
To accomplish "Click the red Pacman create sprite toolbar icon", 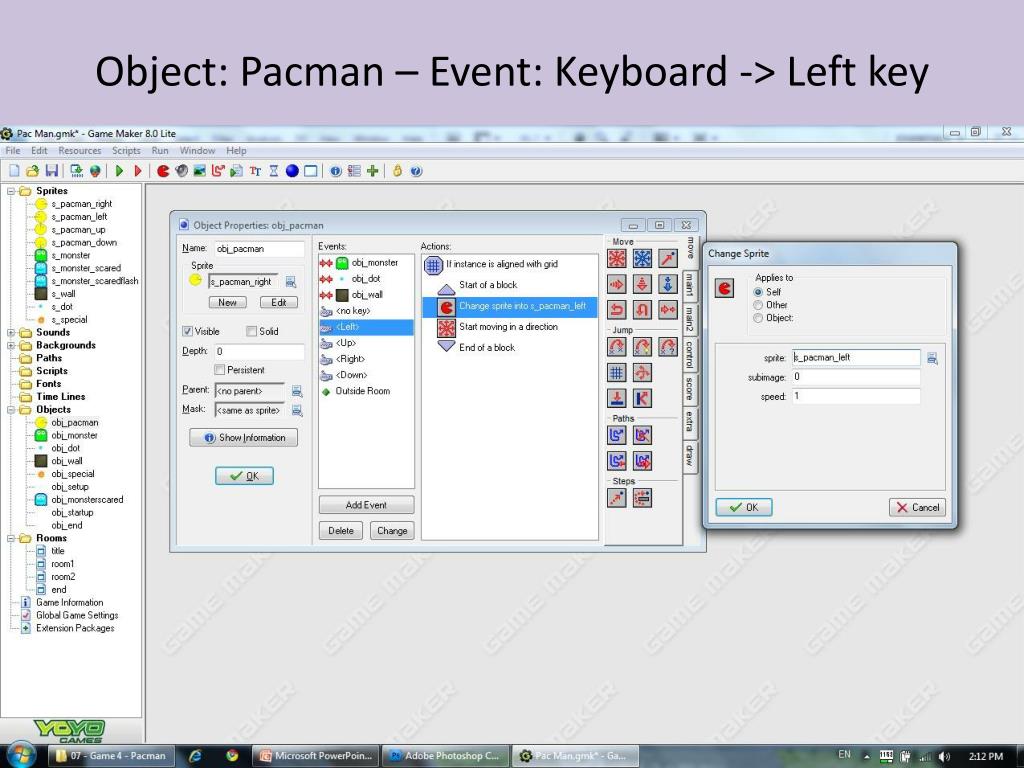I will coord(164,171).
